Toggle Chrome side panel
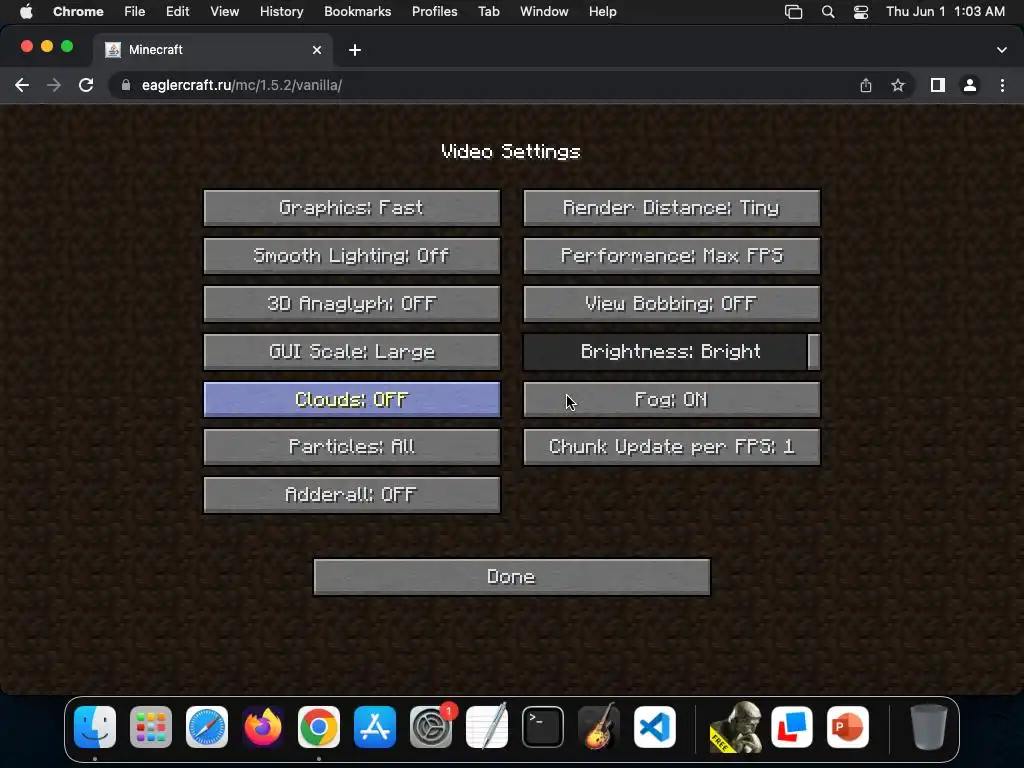The image size is (1024, 768). (x=938, y=85)
